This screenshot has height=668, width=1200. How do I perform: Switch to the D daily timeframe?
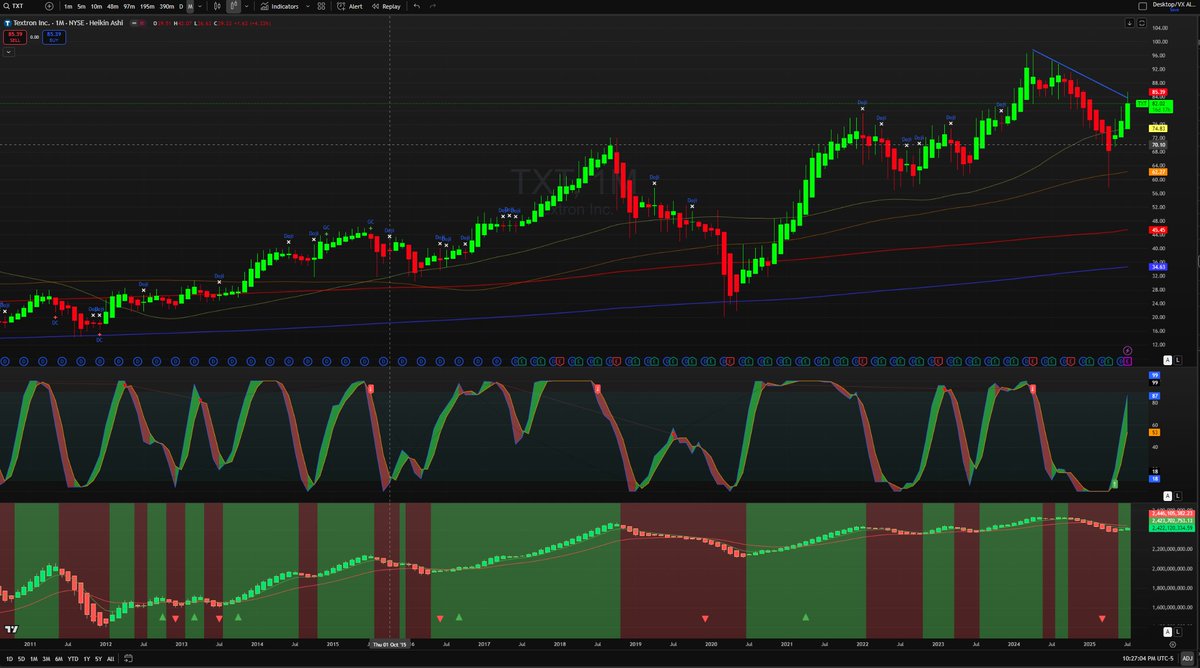coord(181,6)
